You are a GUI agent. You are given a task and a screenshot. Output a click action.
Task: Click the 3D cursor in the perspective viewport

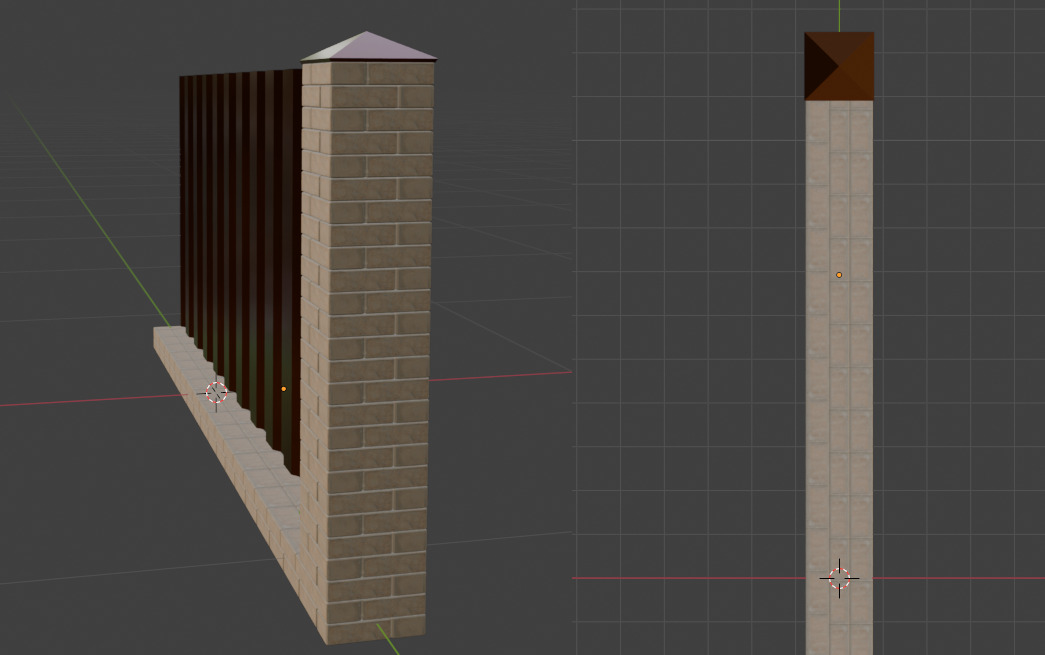pyautogui.click(x=216, y=392)
